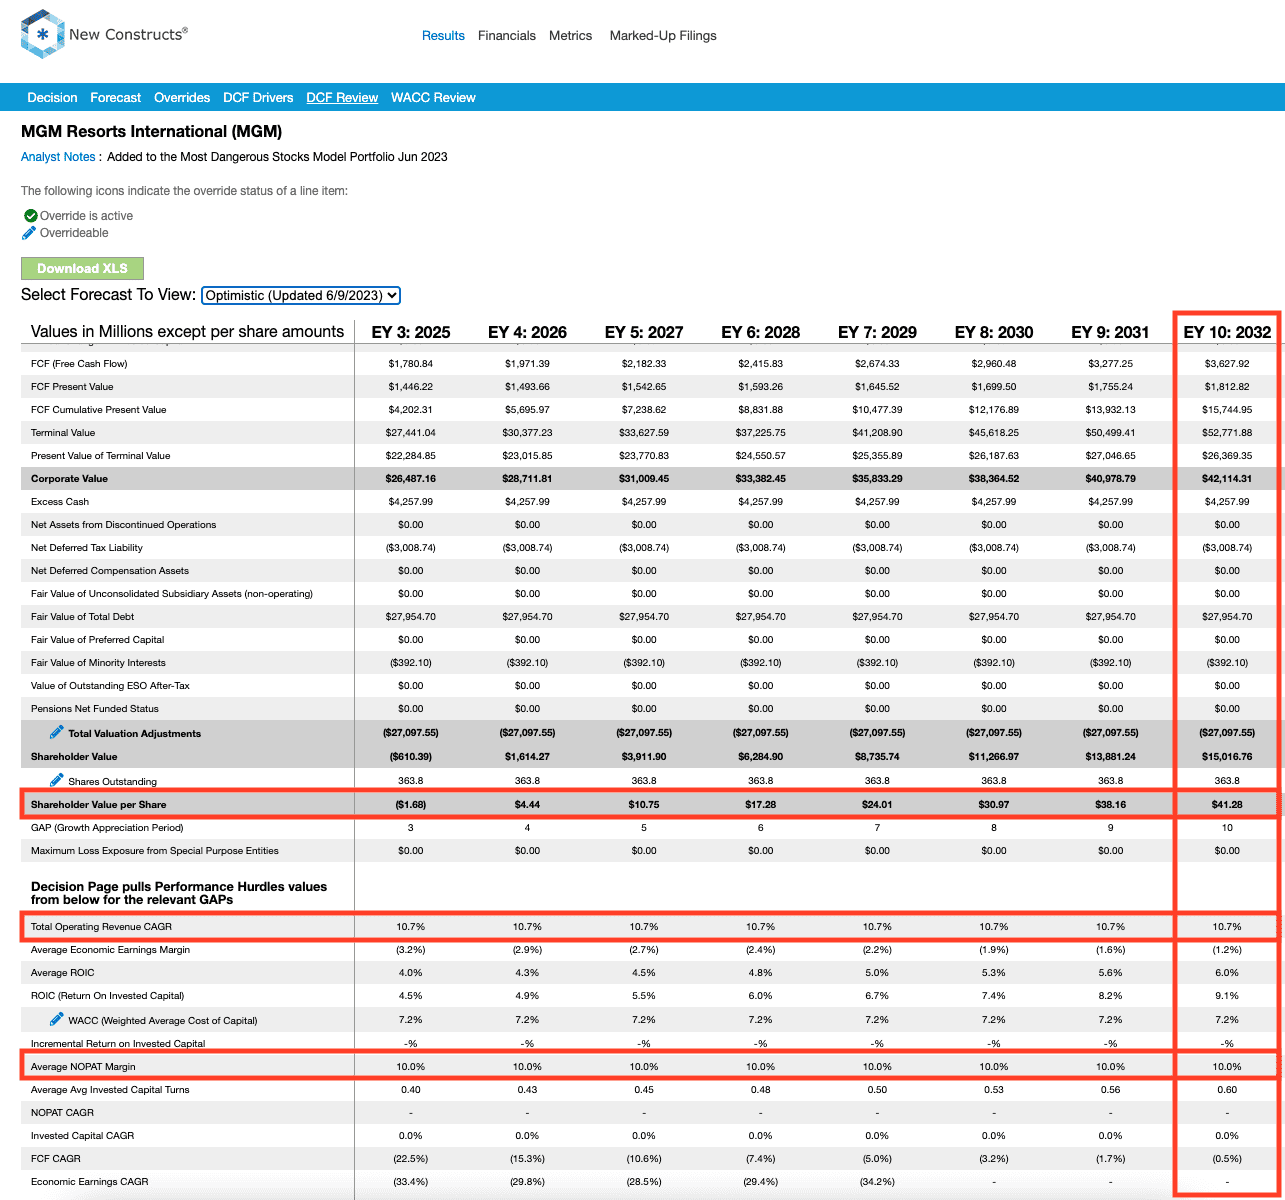Screen dimensions: 1285x1200
Task: Open the Analyst Notes link
Action: (x=58, y=157)
